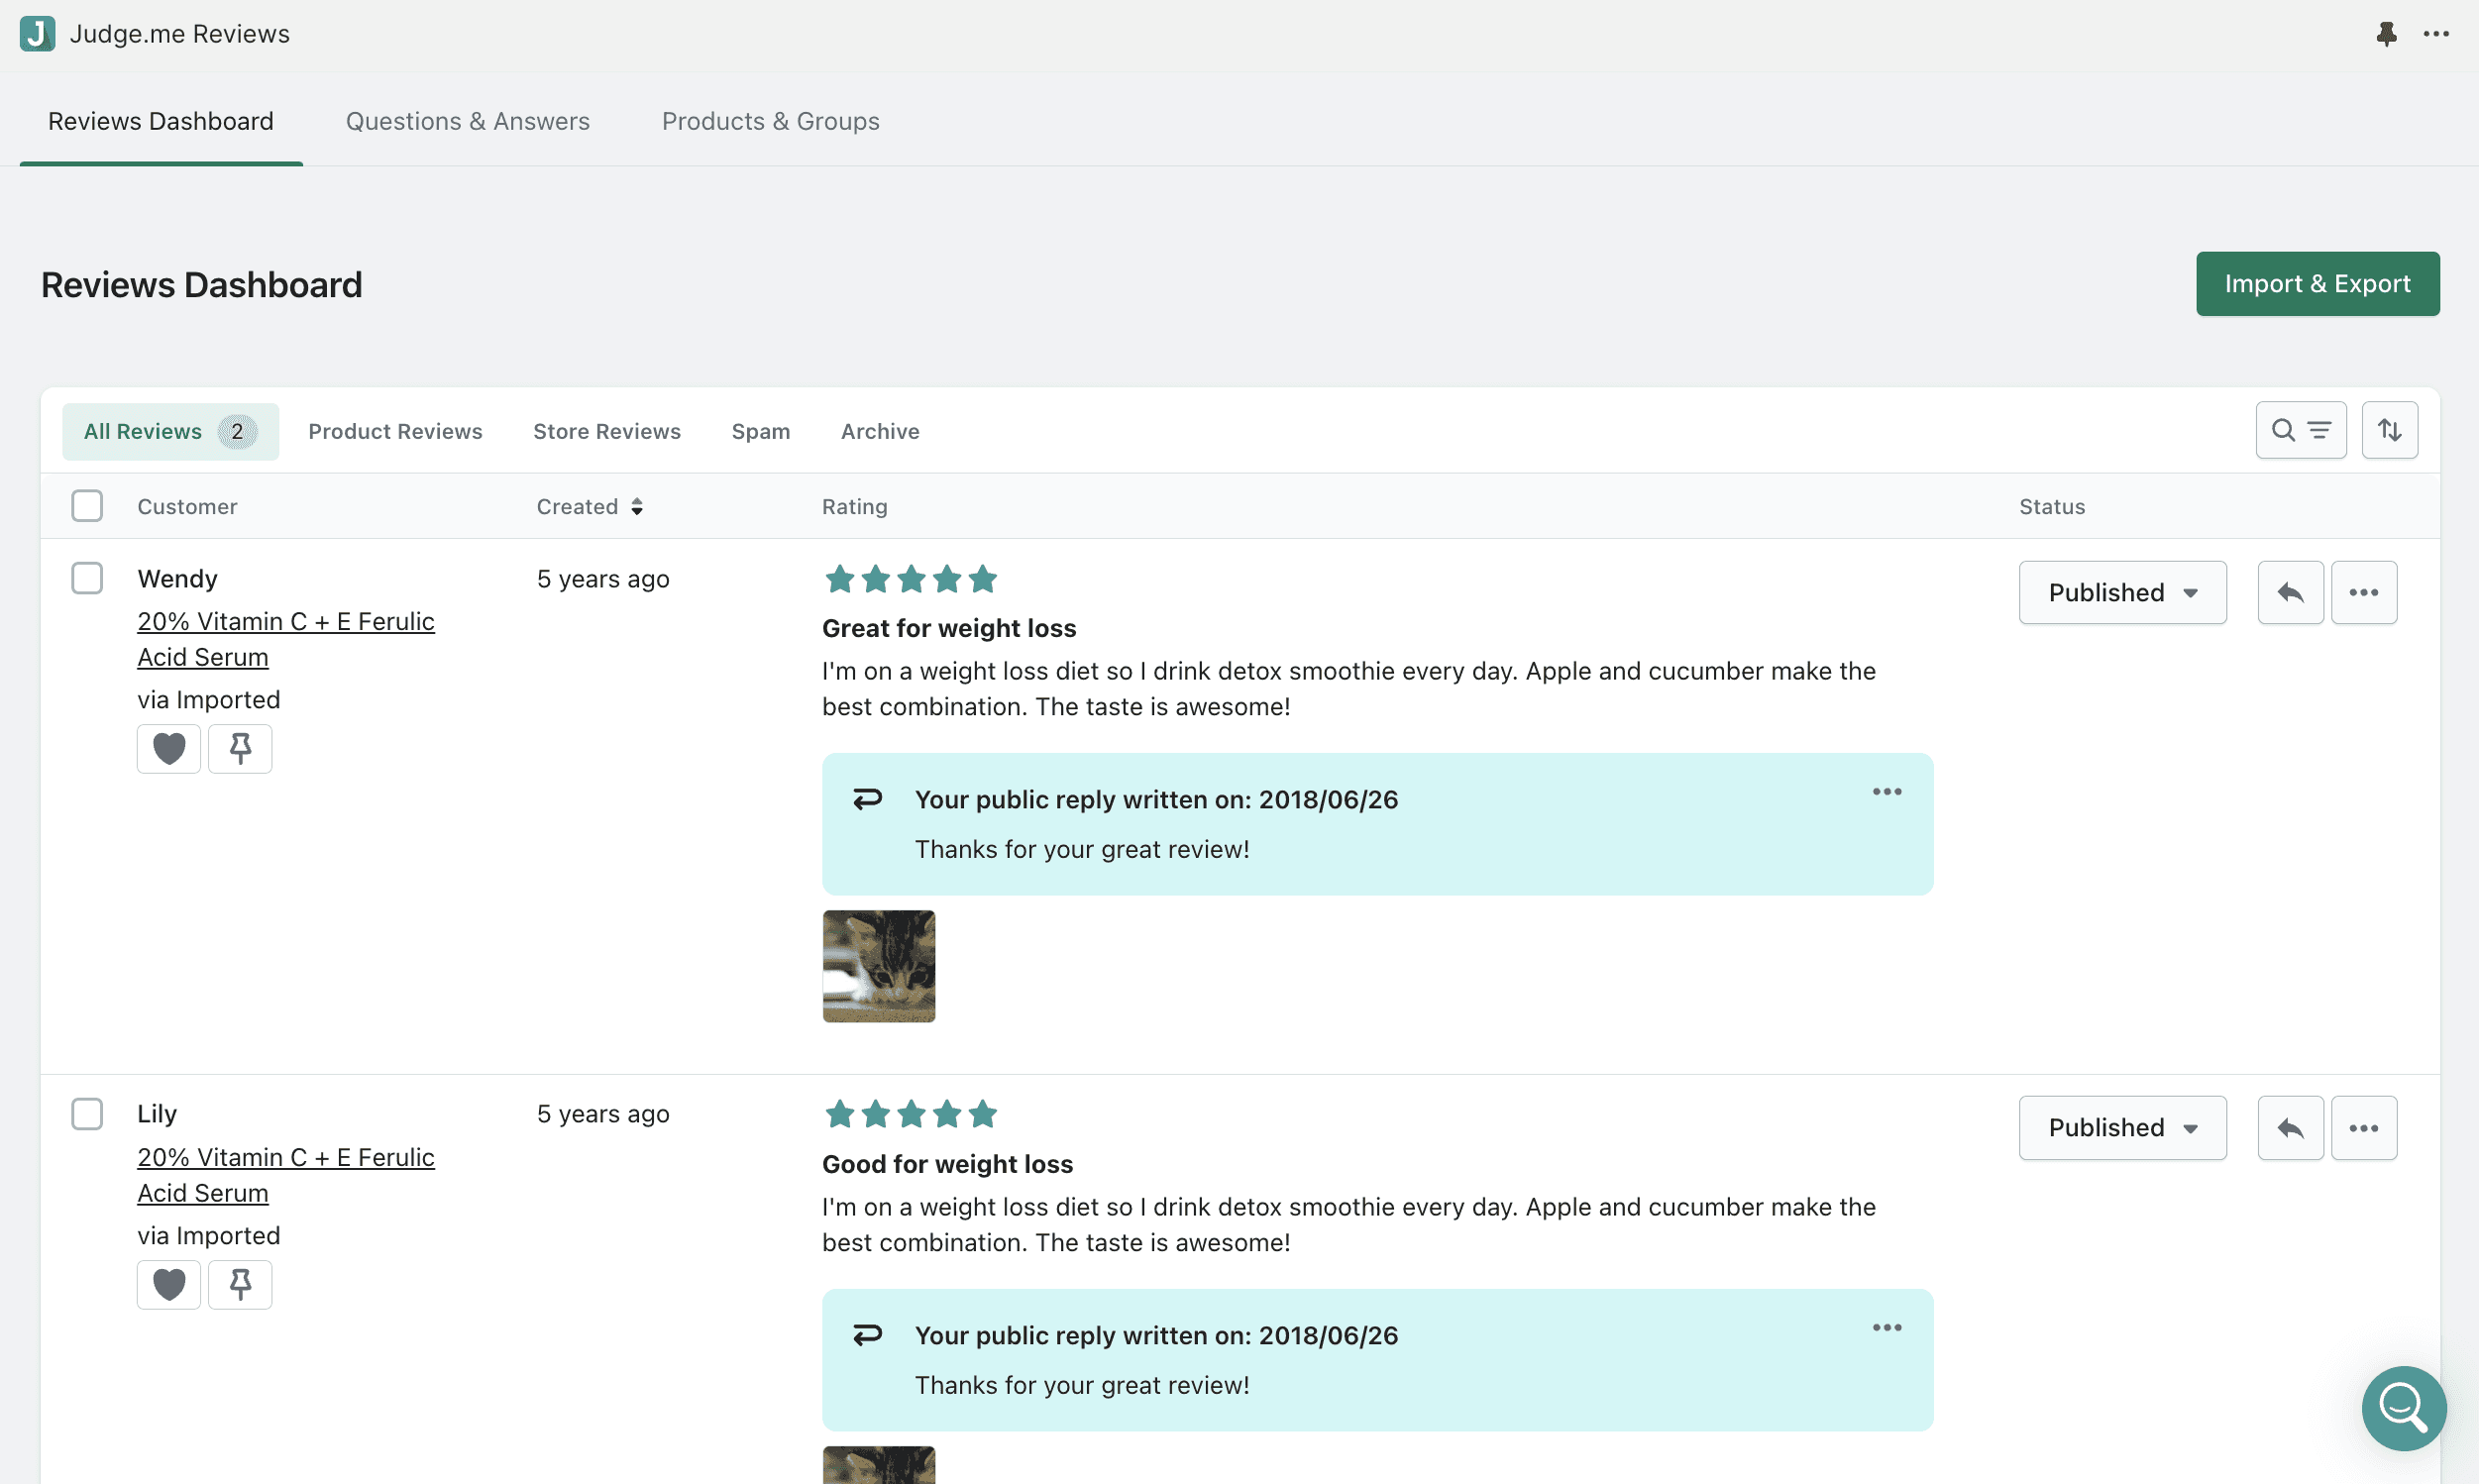Check the box next to Wendy's review
Viewport: 2479px width, 1484px height.
87,578
